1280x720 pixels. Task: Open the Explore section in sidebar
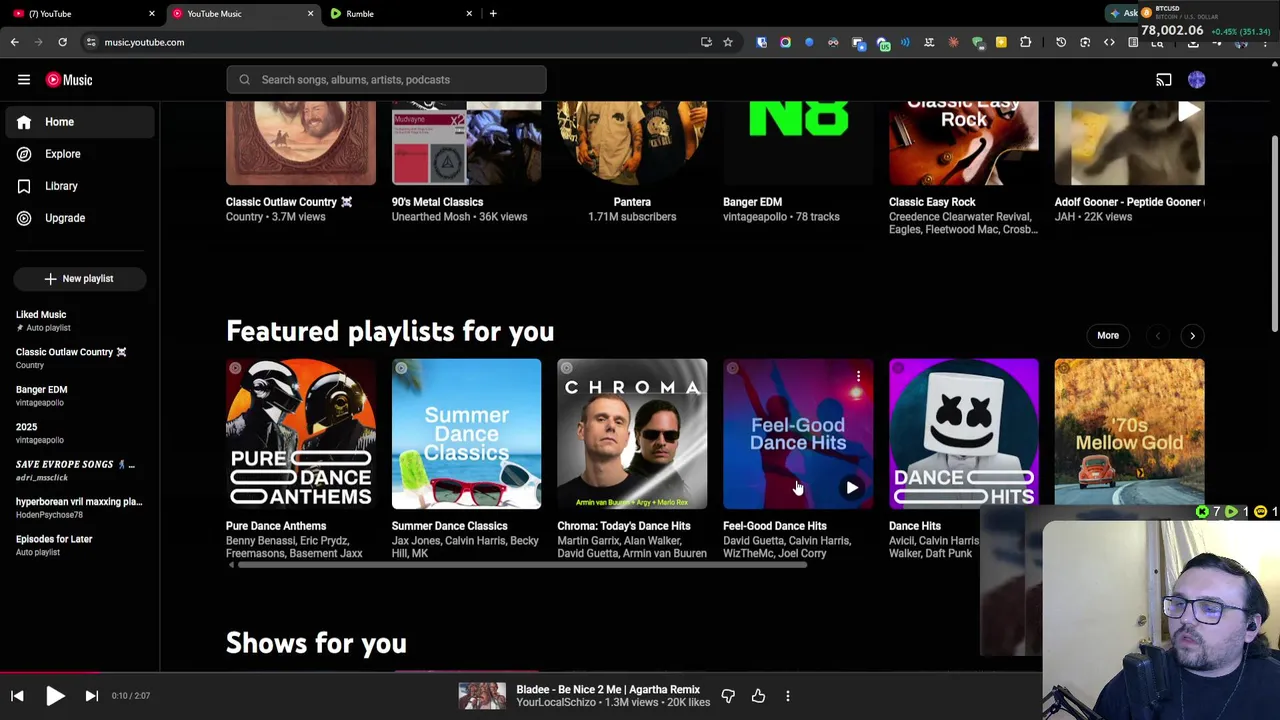click(79, 154)
